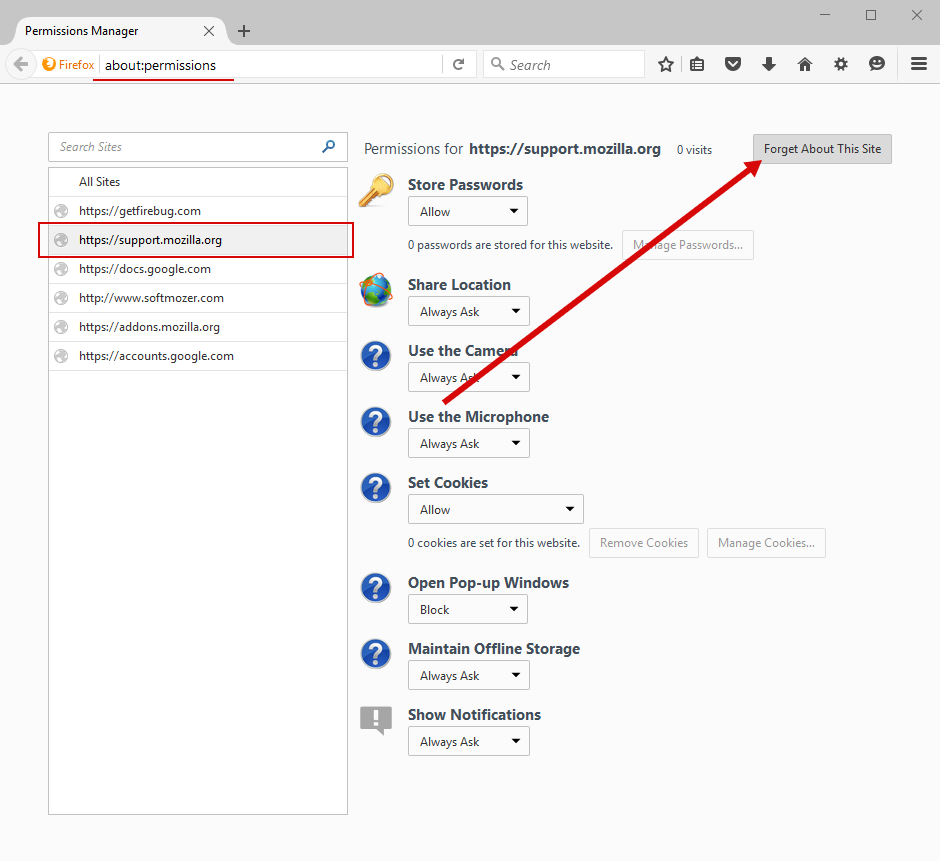Select All Sites in the site list
Screen dimensions: 940x861
point(198,182)
